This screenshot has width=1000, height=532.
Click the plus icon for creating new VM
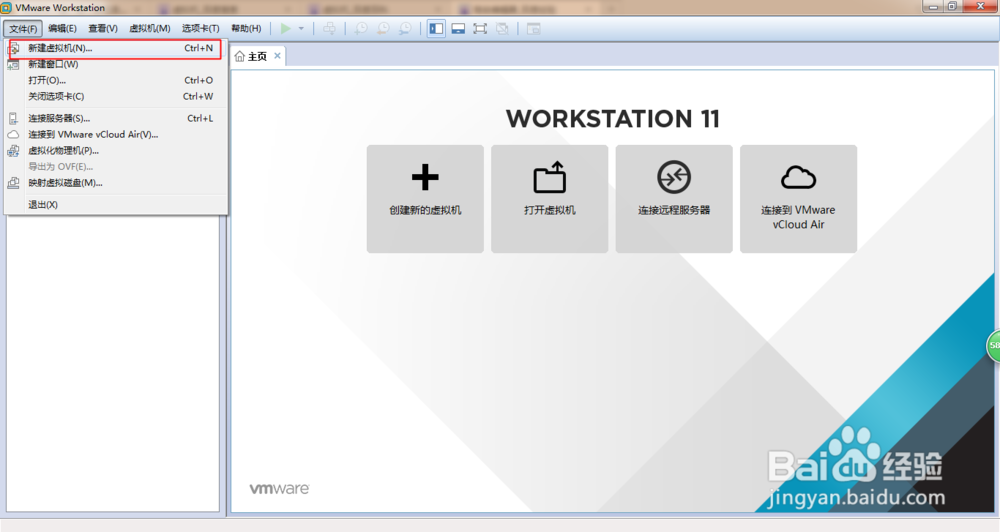pyautogui.click(x=425, y=177)
